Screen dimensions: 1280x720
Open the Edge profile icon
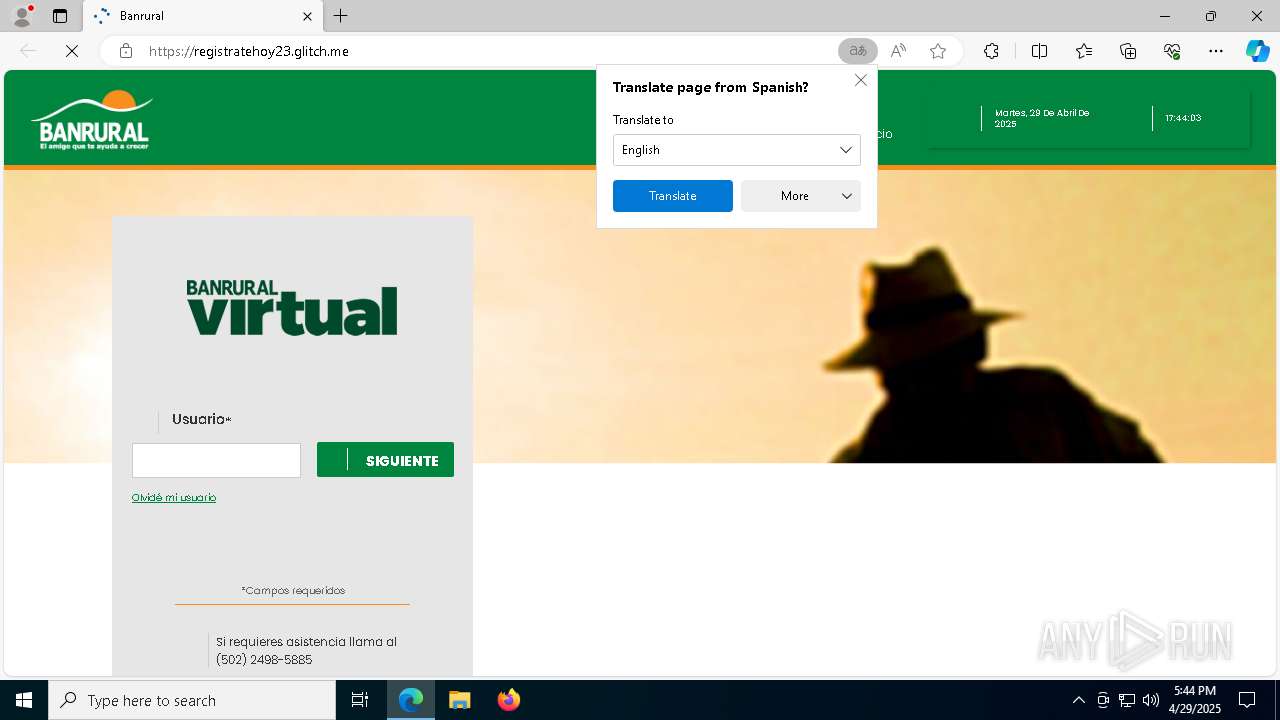point(21,16)
